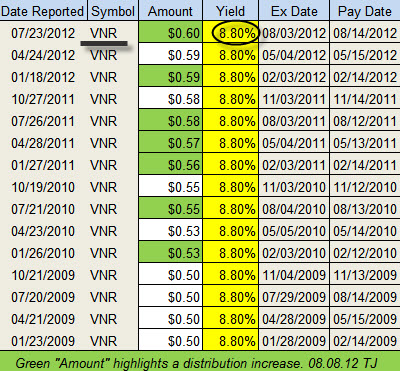This screenshot has height=371, width=400.
Task: Click the Date Reported column header
Action: [43, 11]
